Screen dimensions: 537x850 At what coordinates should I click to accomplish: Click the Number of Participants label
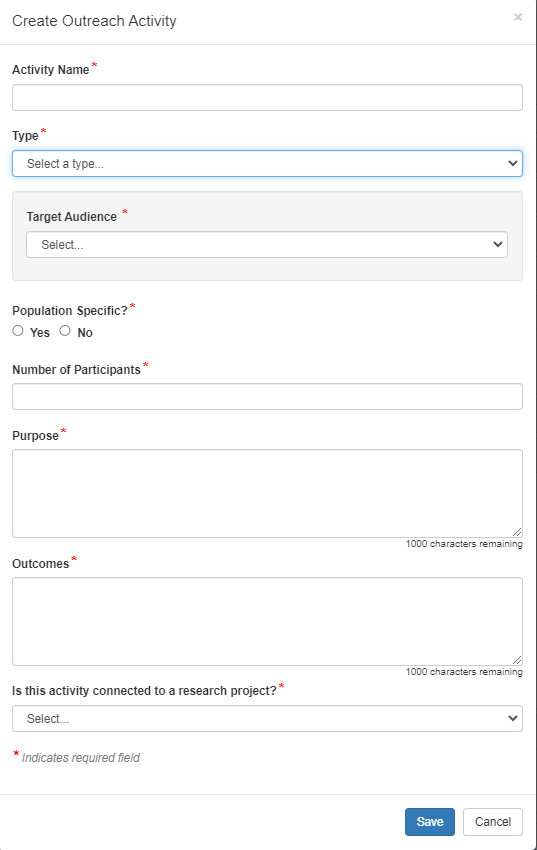(x=76, y=370)
